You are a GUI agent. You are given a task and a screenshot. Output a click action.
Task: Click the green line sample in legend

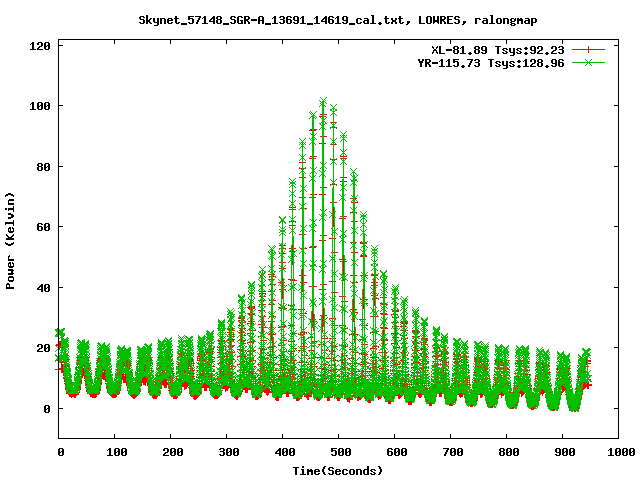(x=589, y=62)
